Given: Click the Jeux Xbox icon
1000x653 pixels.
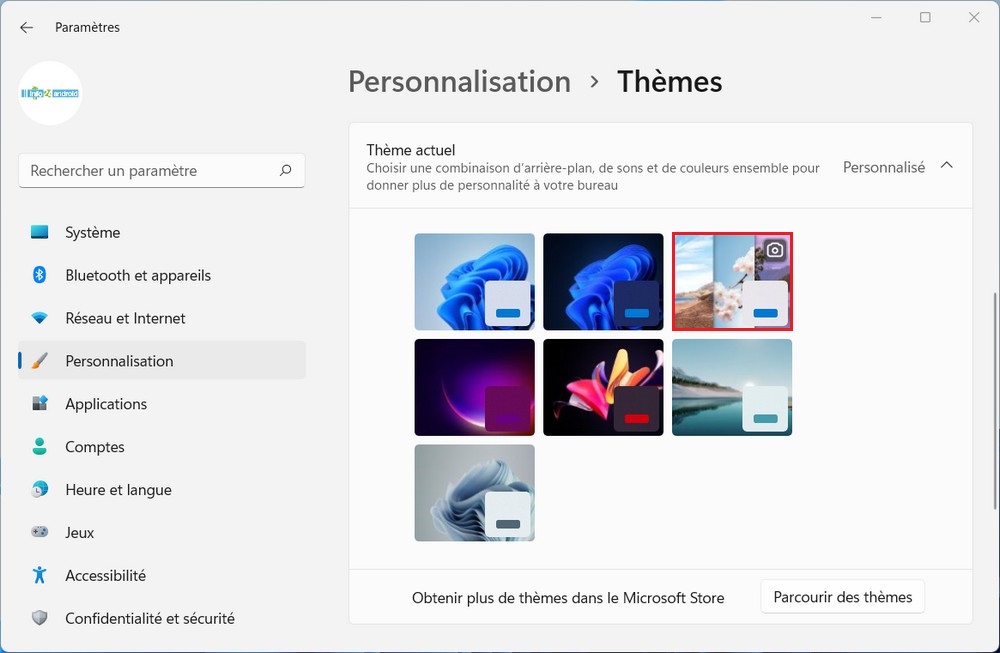Looking at the screenshot, I should pyautogui.click(x=40, y=532).
